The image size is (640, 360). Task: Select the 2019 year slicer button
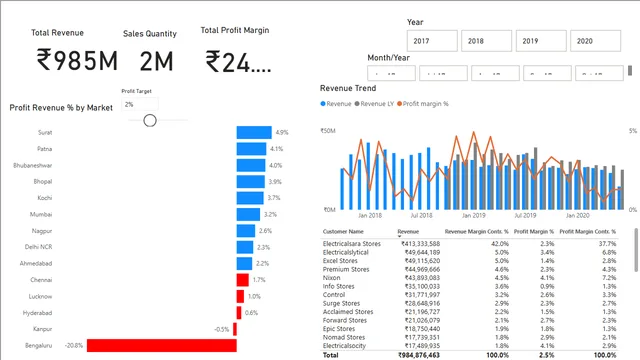click(x=541, y=41)
